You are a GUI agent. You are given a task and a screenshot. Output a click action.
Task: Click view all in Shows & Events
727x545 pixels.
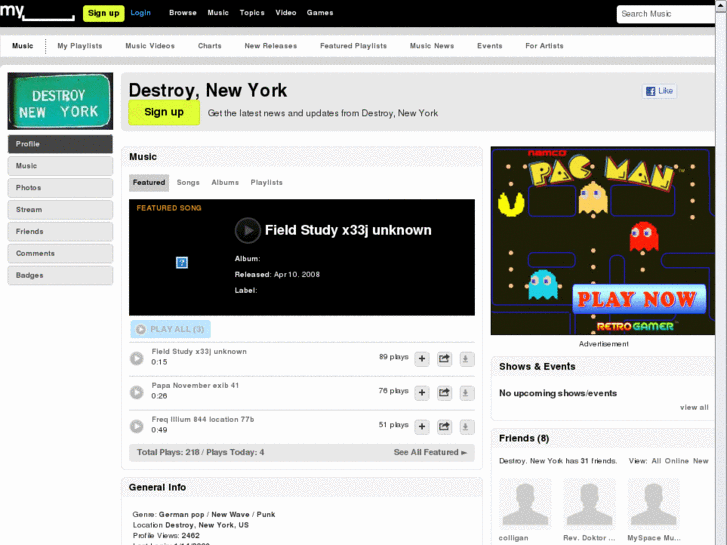coord(694,407)
